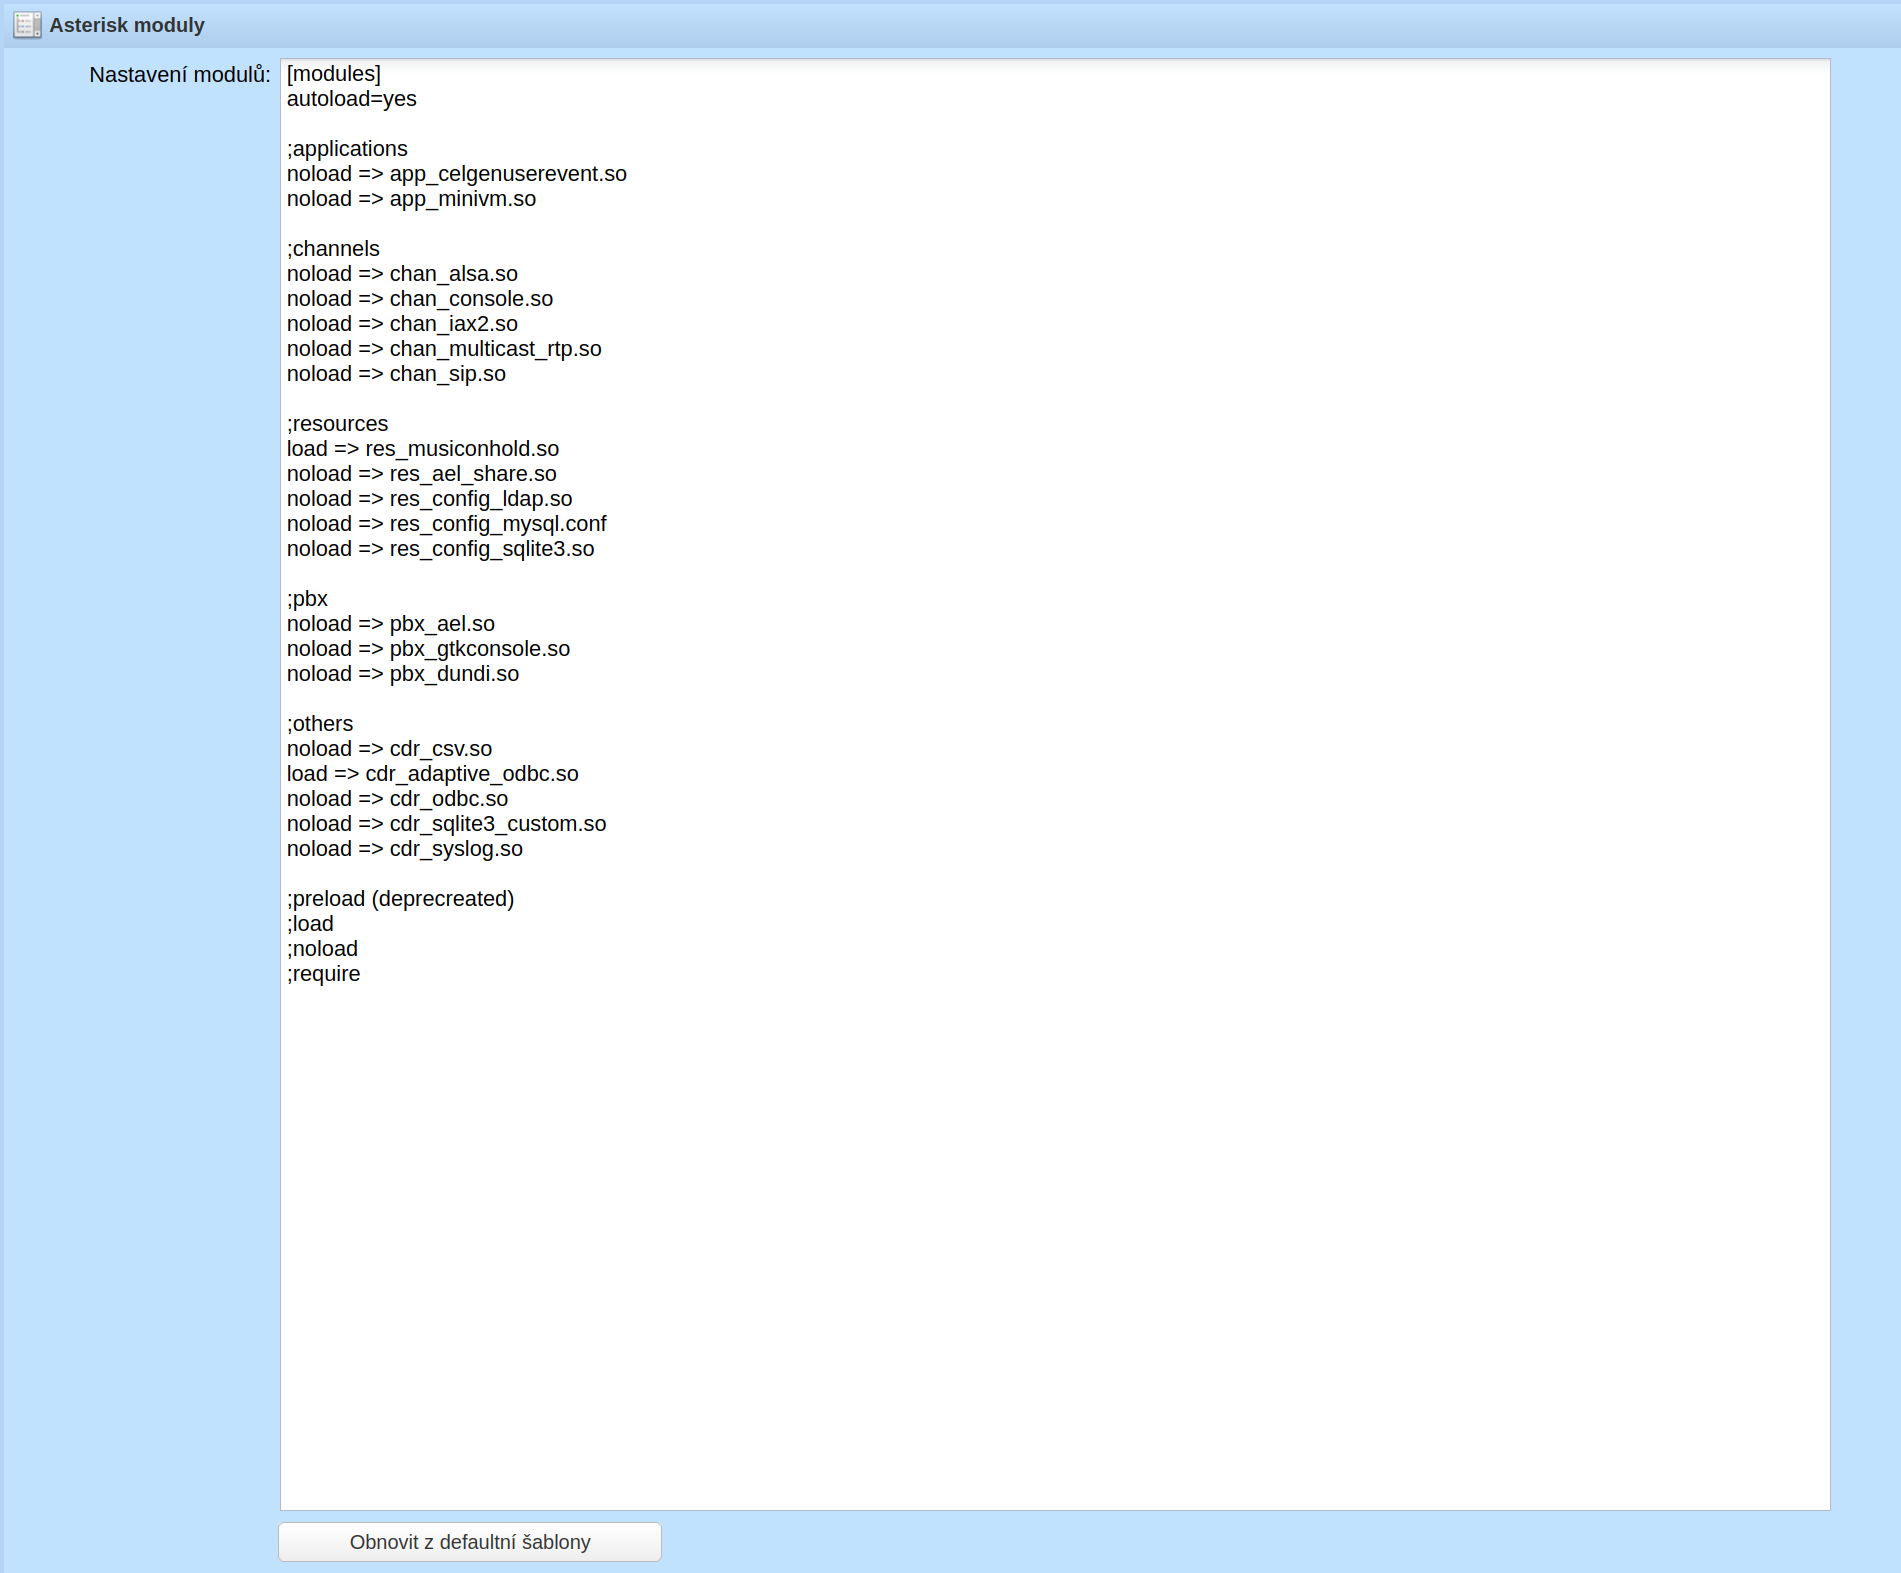Image resolution: width=1901 pixels, height=1573 pixels.
Task: Click the ';others' comment line
Action: [320, 724]
